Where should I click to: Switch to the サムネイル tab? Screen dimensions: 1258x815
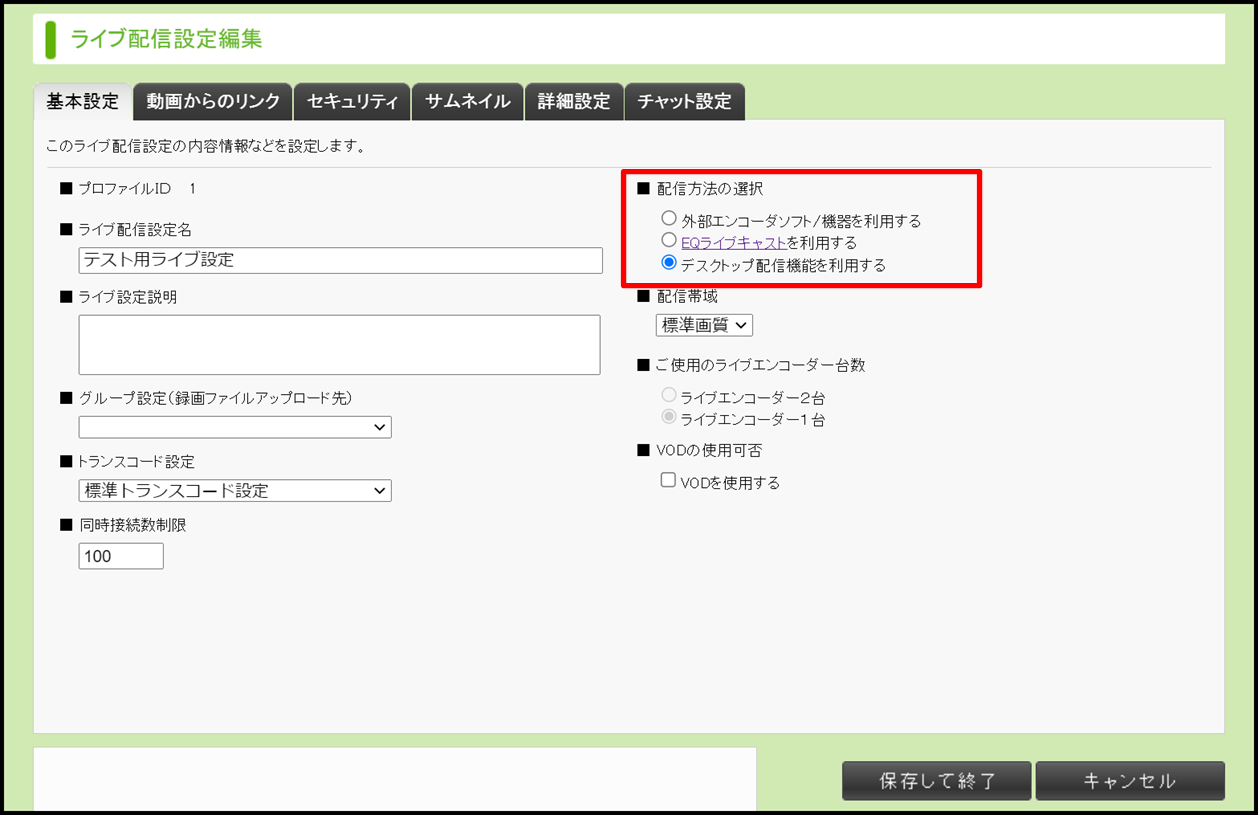467,102
